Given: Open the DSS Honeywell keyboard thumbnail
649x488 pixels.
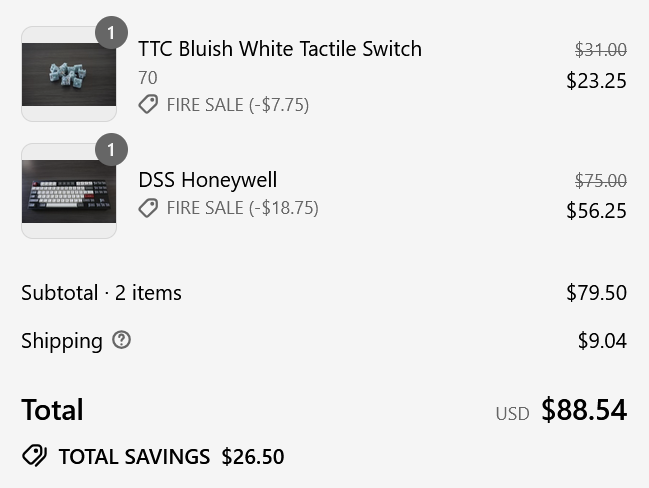Looking at the screenshot, I should point(69,191).
